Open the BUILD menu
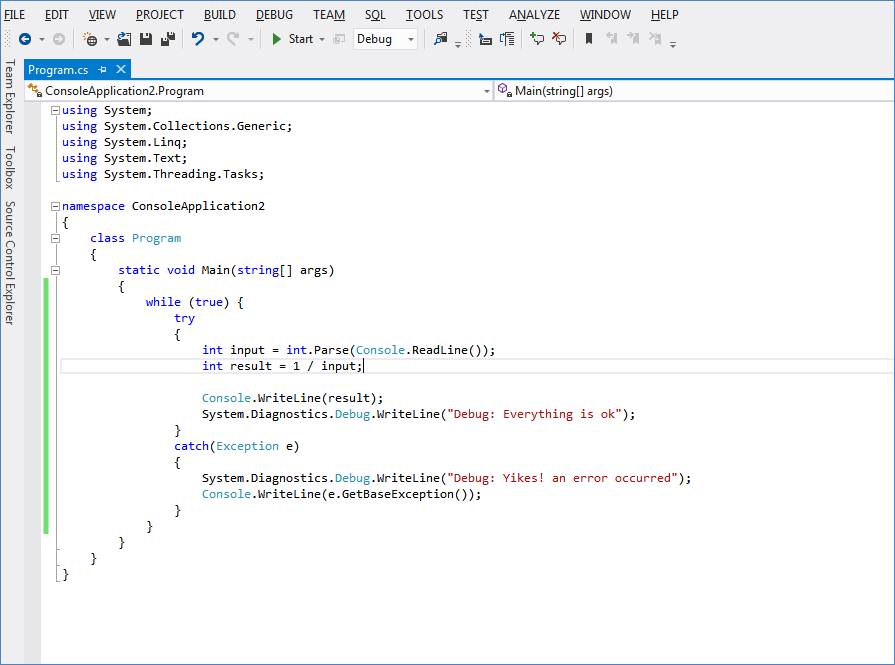This screenshot has width=895, height=665. 220,15
